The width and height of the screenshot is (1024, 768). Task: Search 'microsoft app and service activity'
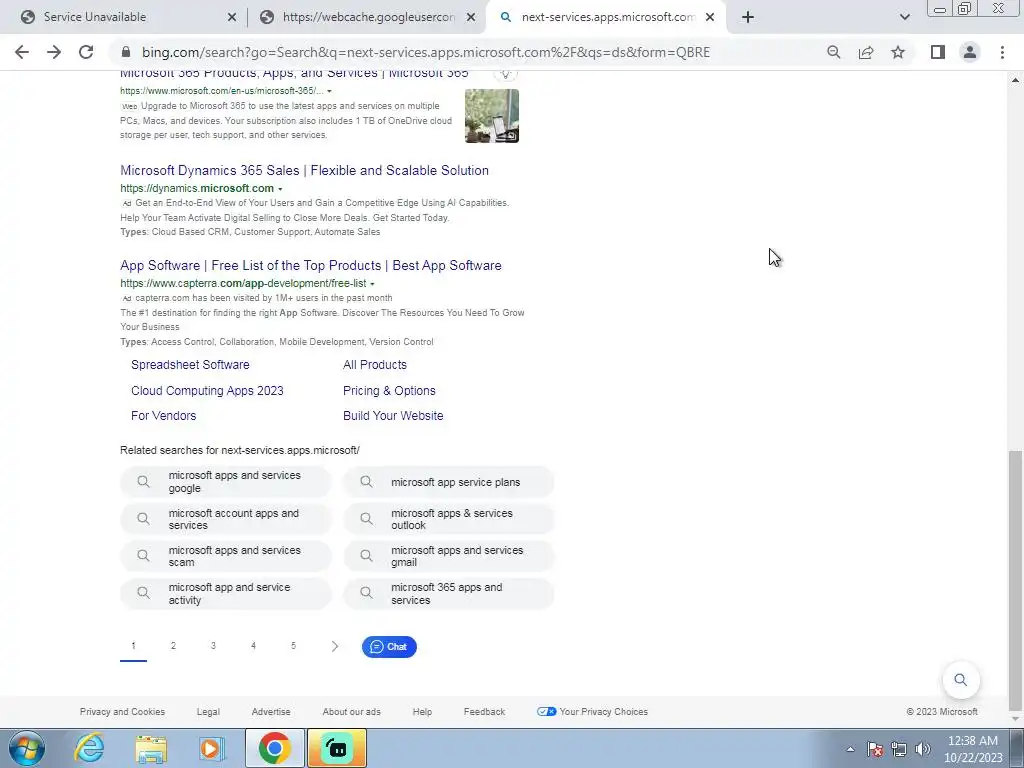(x=226, y=594)
